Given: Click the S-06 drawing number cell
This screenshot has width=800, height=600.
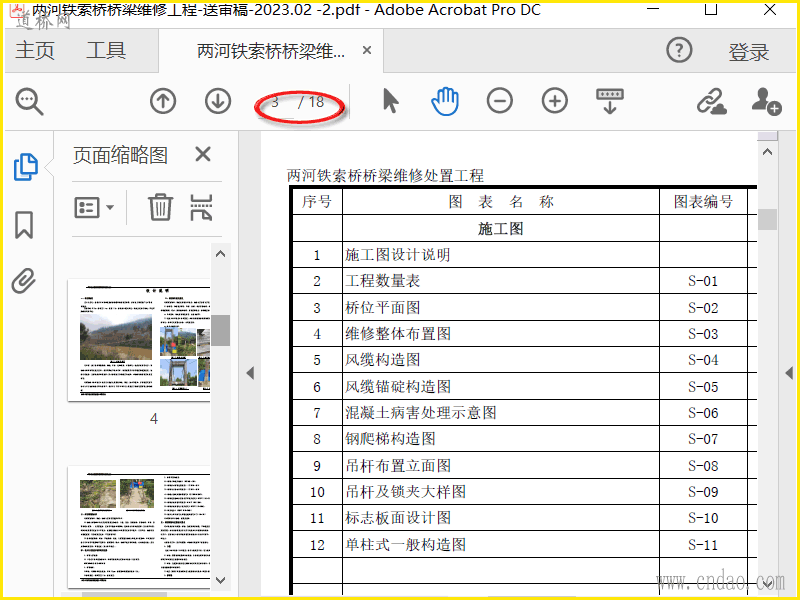Looking at the screenshot, I should (x=703, y=413).
